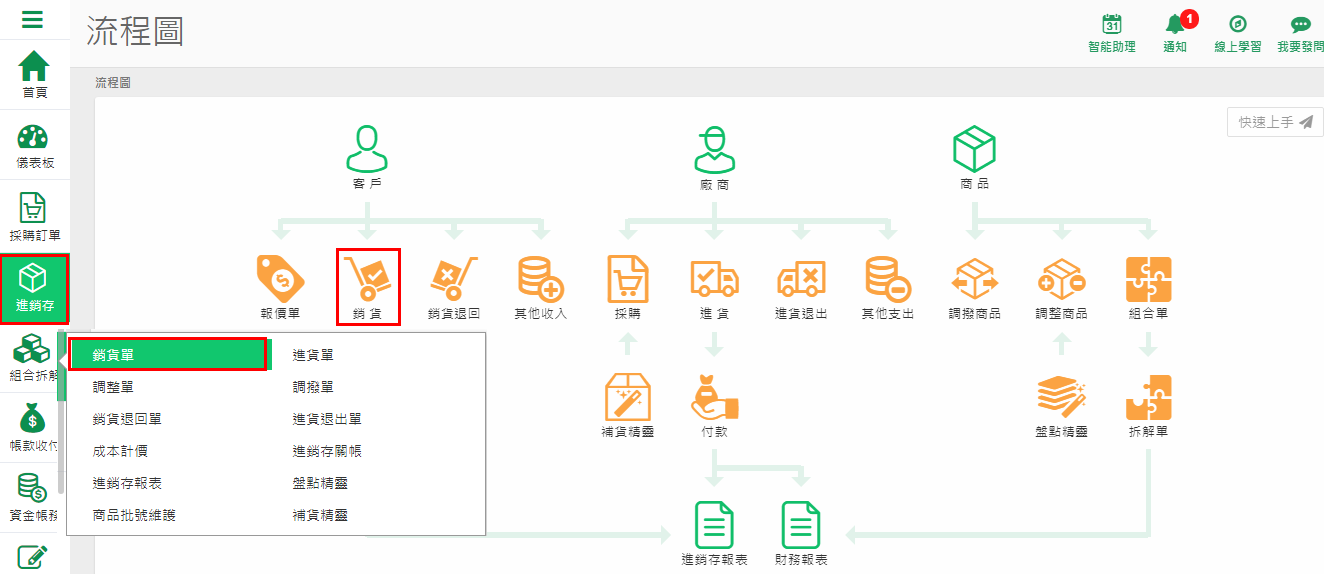Open 盤點精靈 flowchart icon
The height and width of the screenshot is (574, 1324).
pos(1062,398)
